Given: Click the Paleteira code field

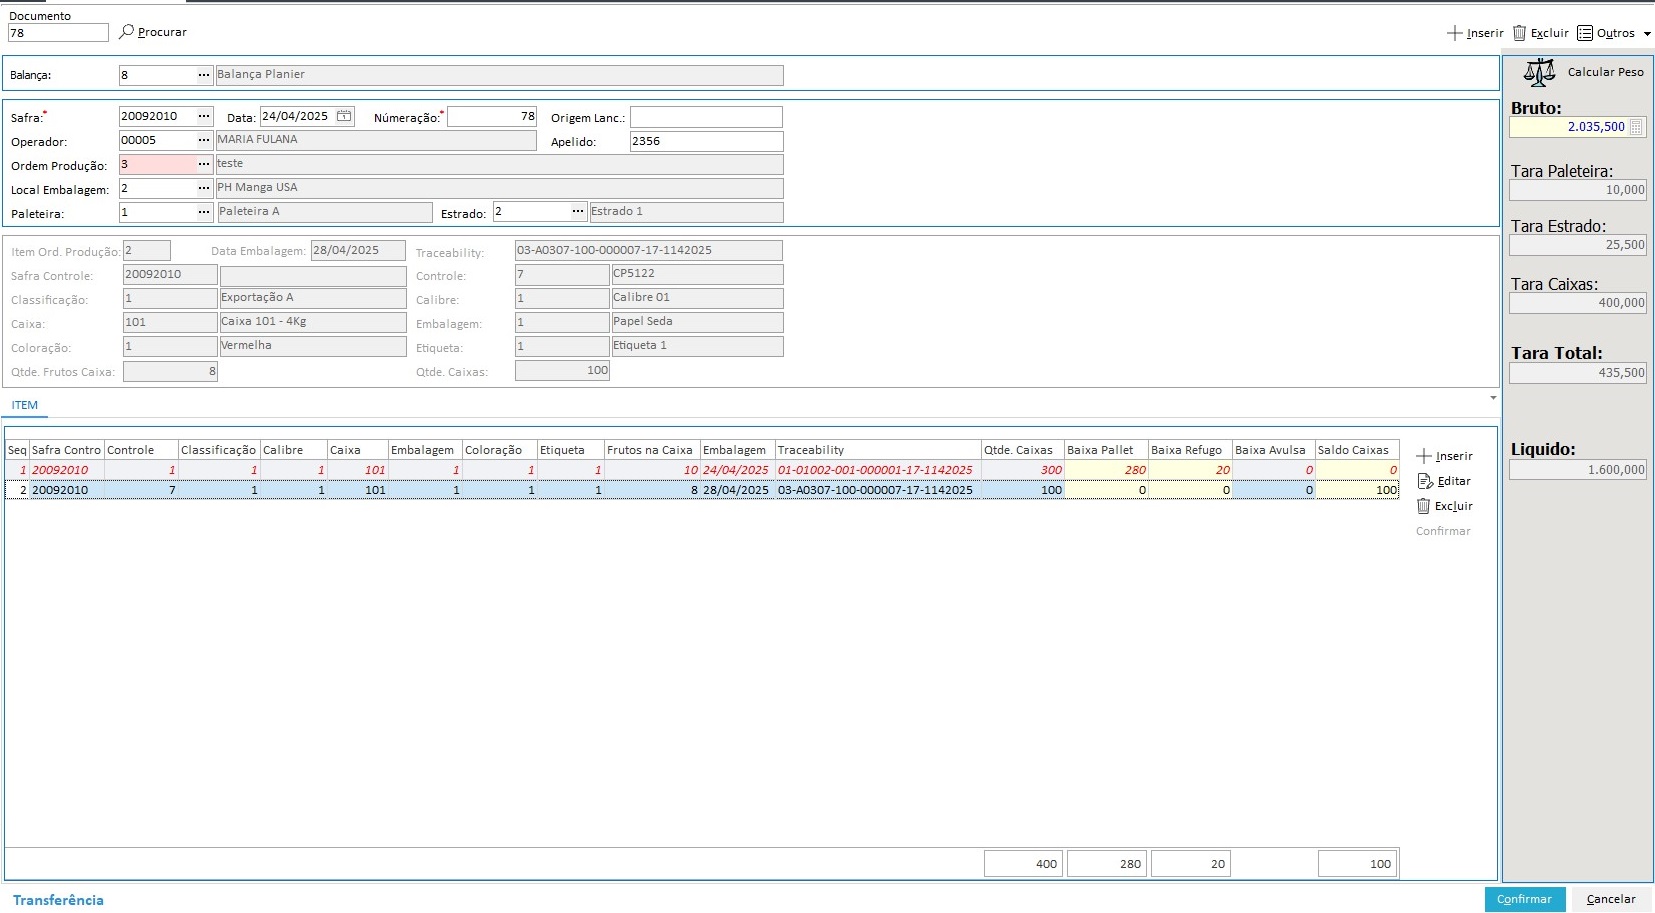Looking at the screenshot, I should pos(158,212).
